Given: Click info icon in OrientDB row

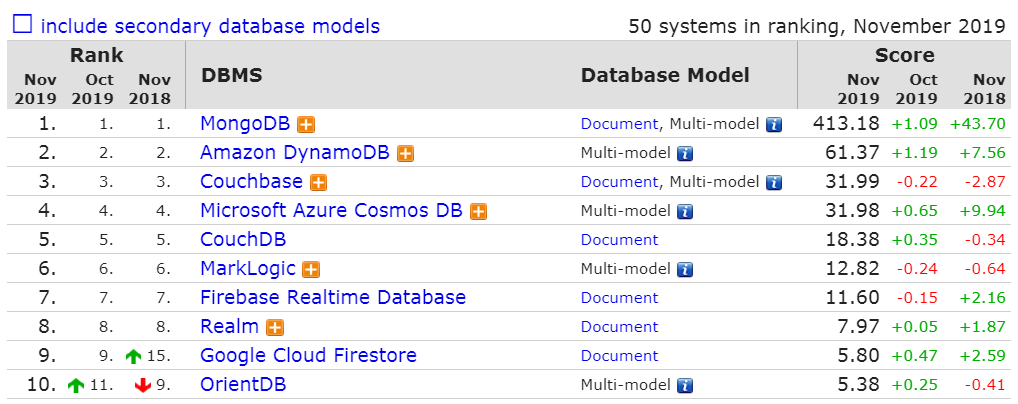Looking at the screenshot, I should tap(685, 386).
